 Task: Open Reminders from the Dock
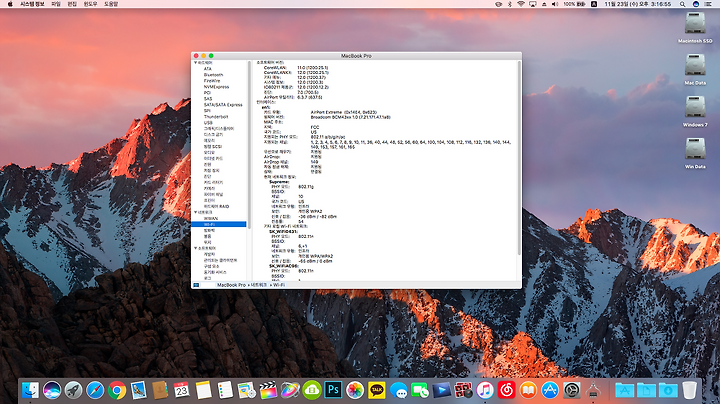[x=225, y=390]
